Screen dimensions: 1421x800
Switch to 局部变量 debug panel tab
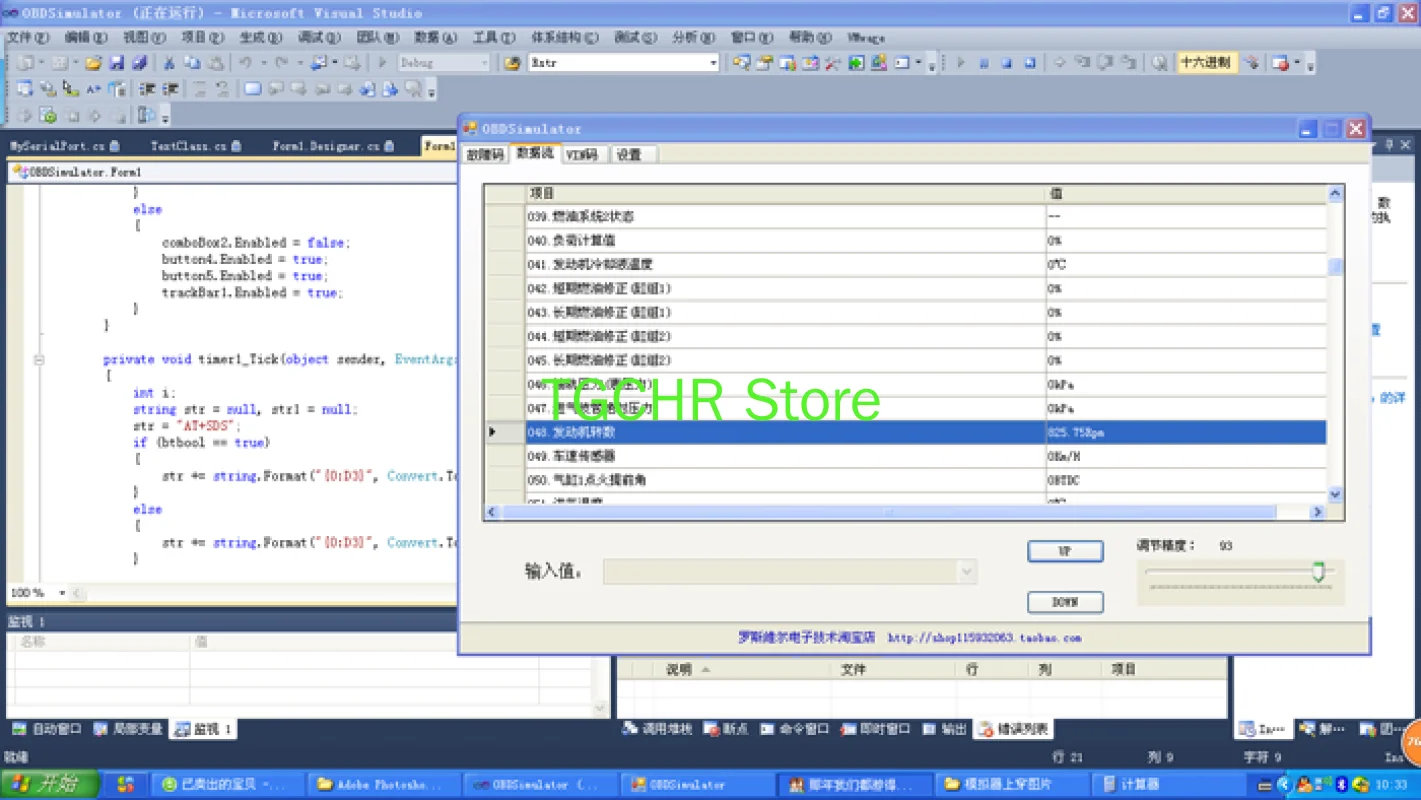pyautogui.click(x=128, y=729)
